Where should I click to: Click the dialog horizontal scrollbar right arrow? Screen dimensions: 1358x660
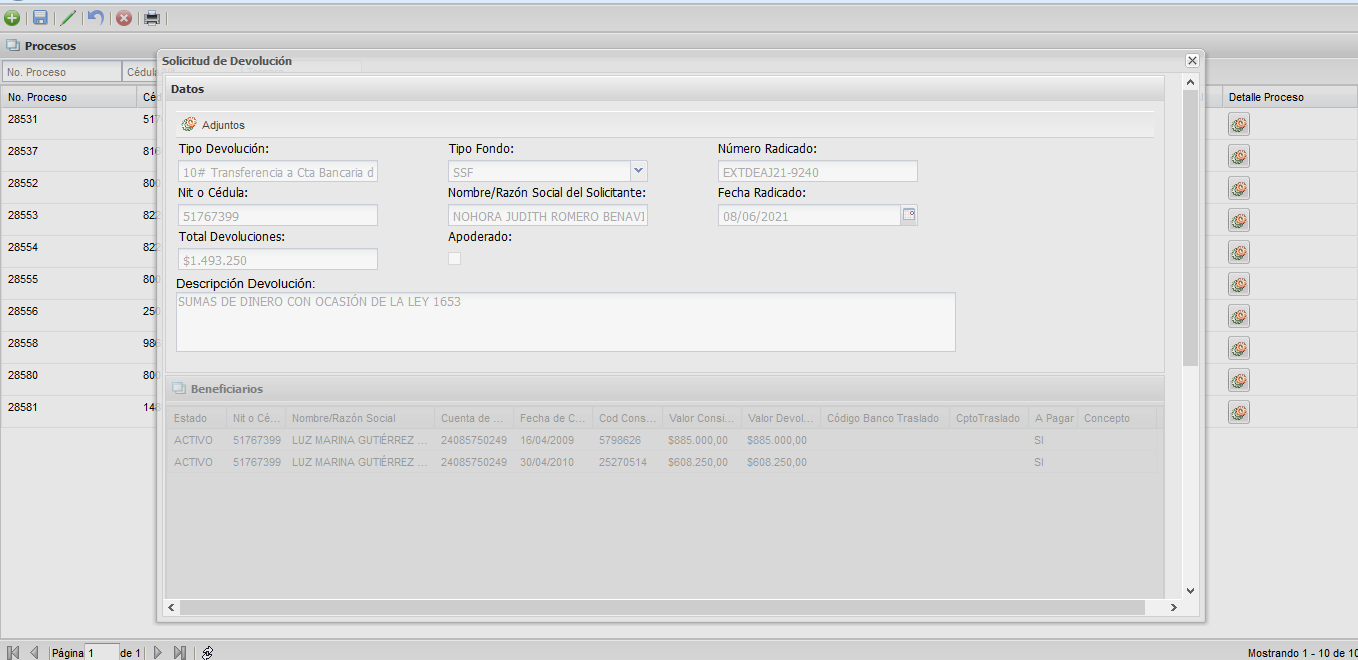point(1174,607)
